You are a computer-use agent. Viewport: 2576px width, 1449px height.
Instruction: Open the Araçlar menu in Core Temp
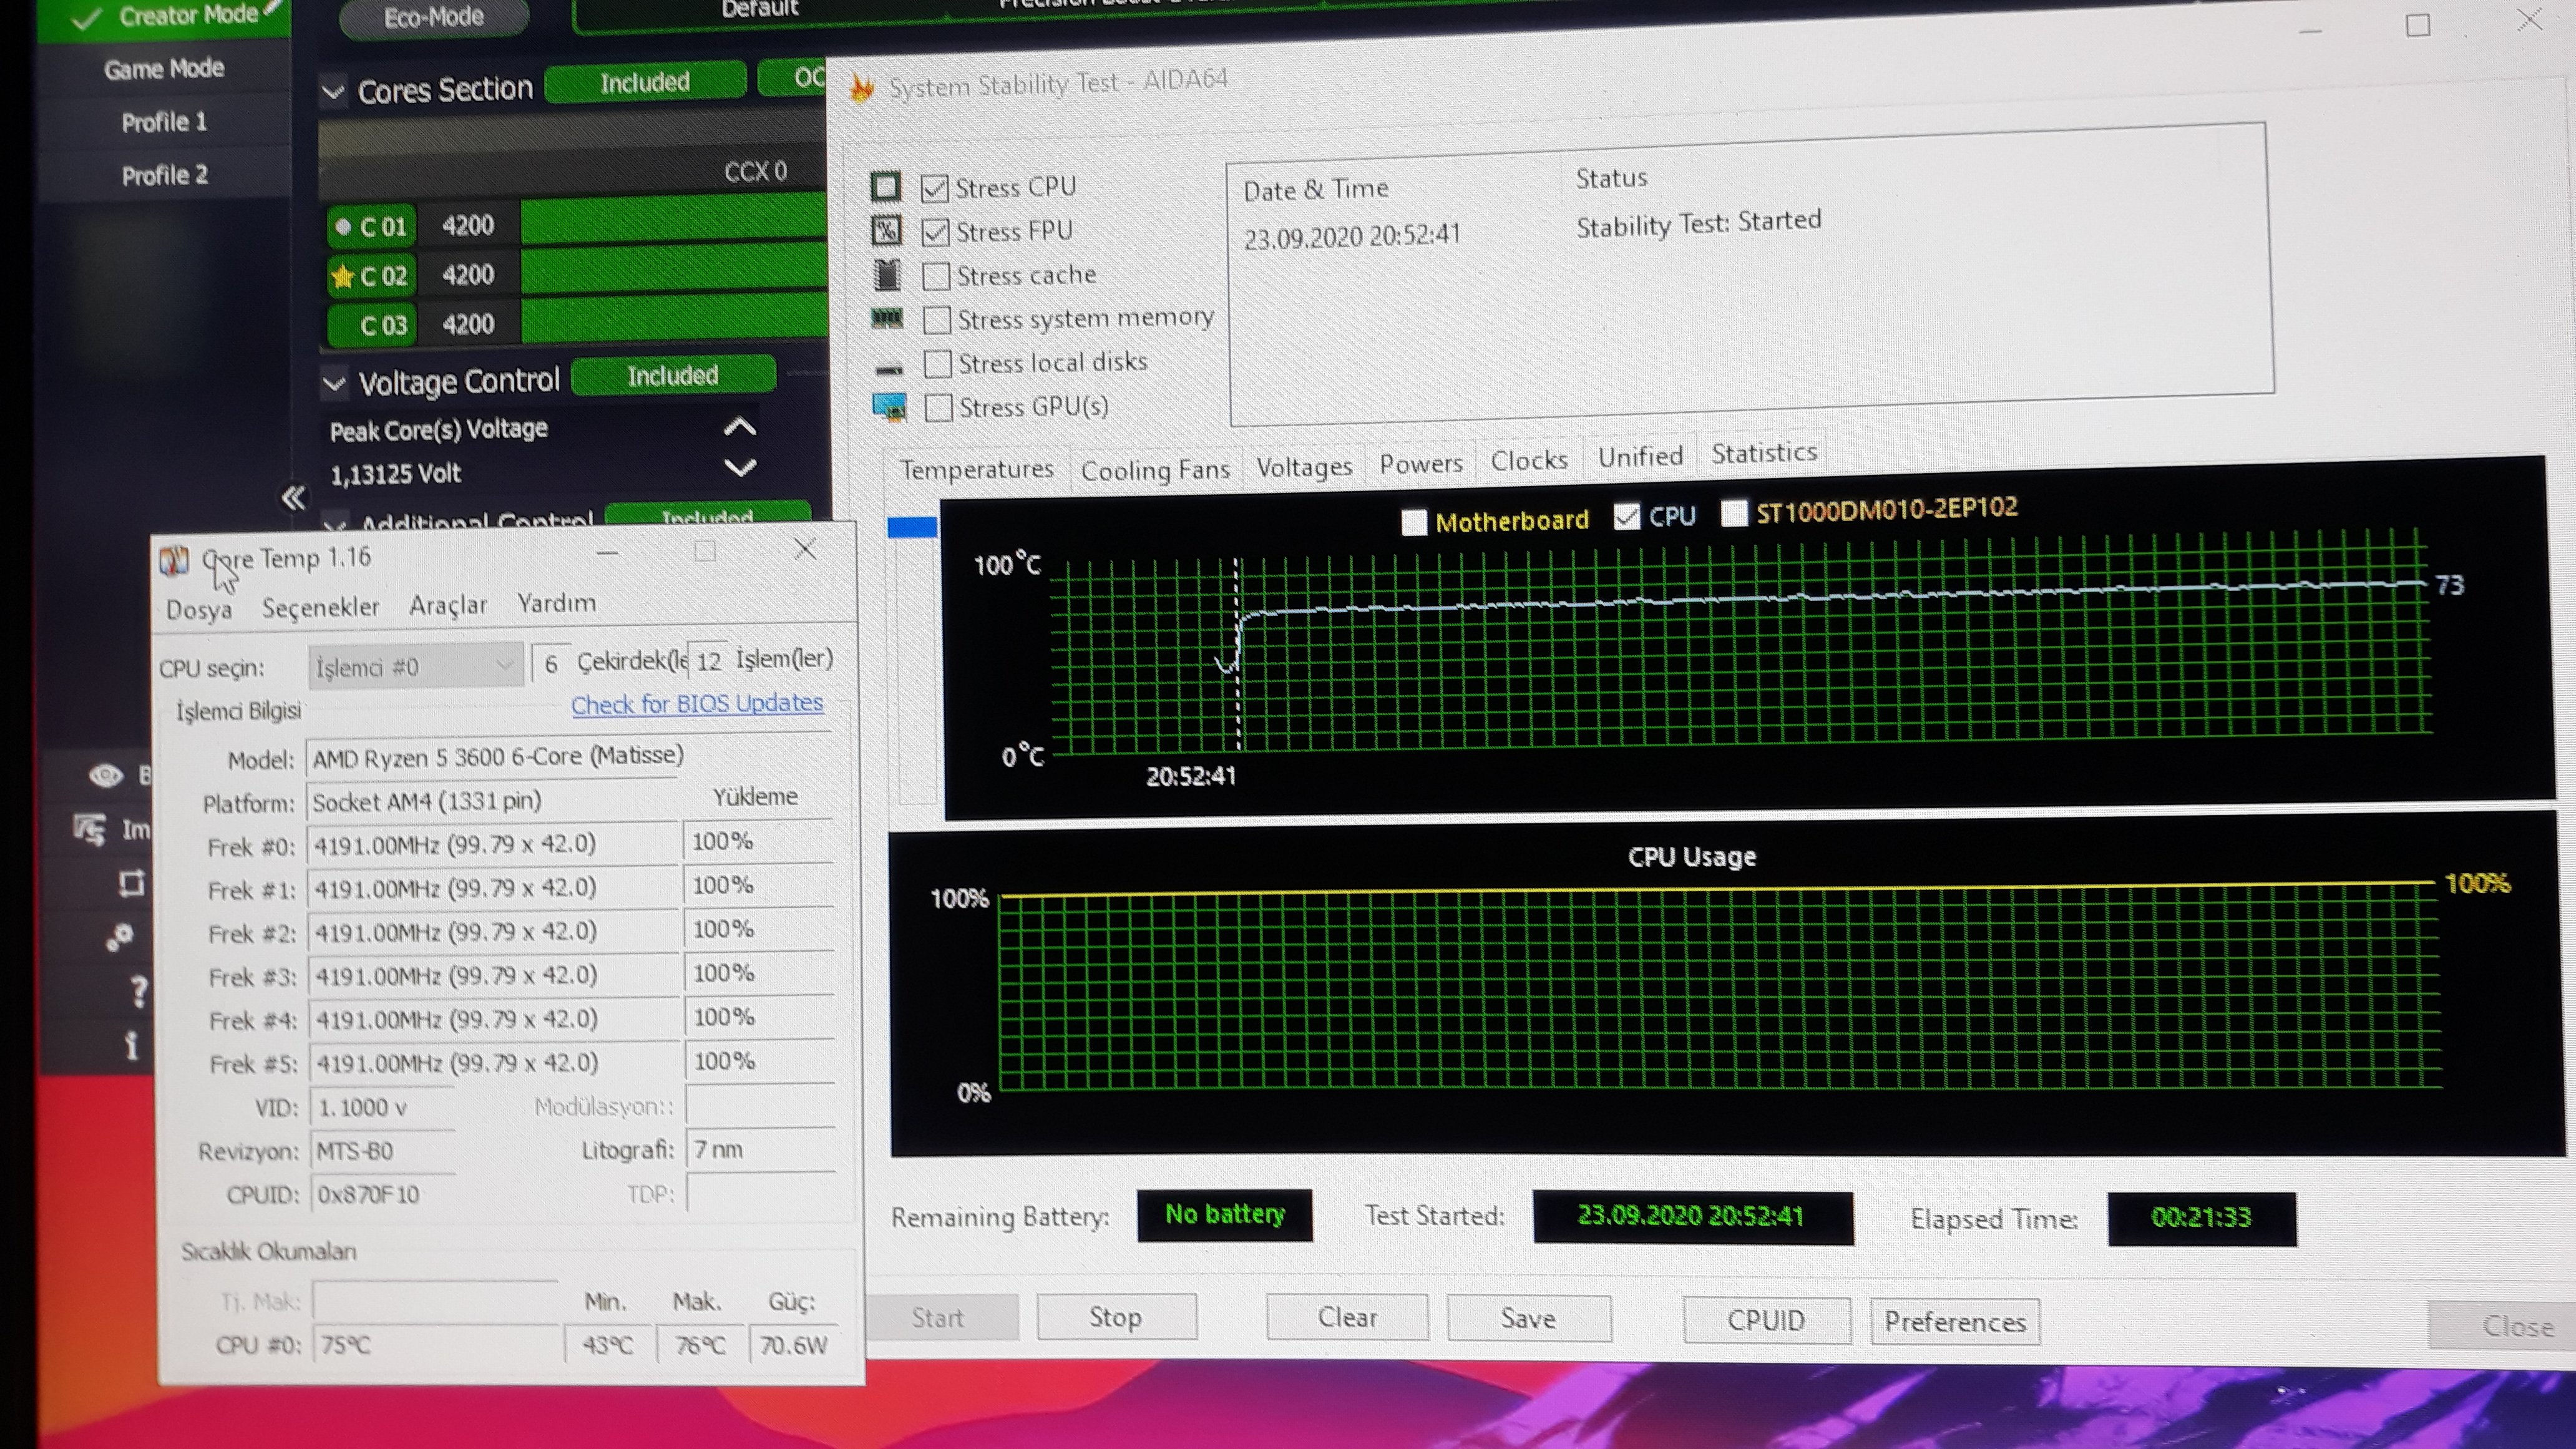[448, 605]
